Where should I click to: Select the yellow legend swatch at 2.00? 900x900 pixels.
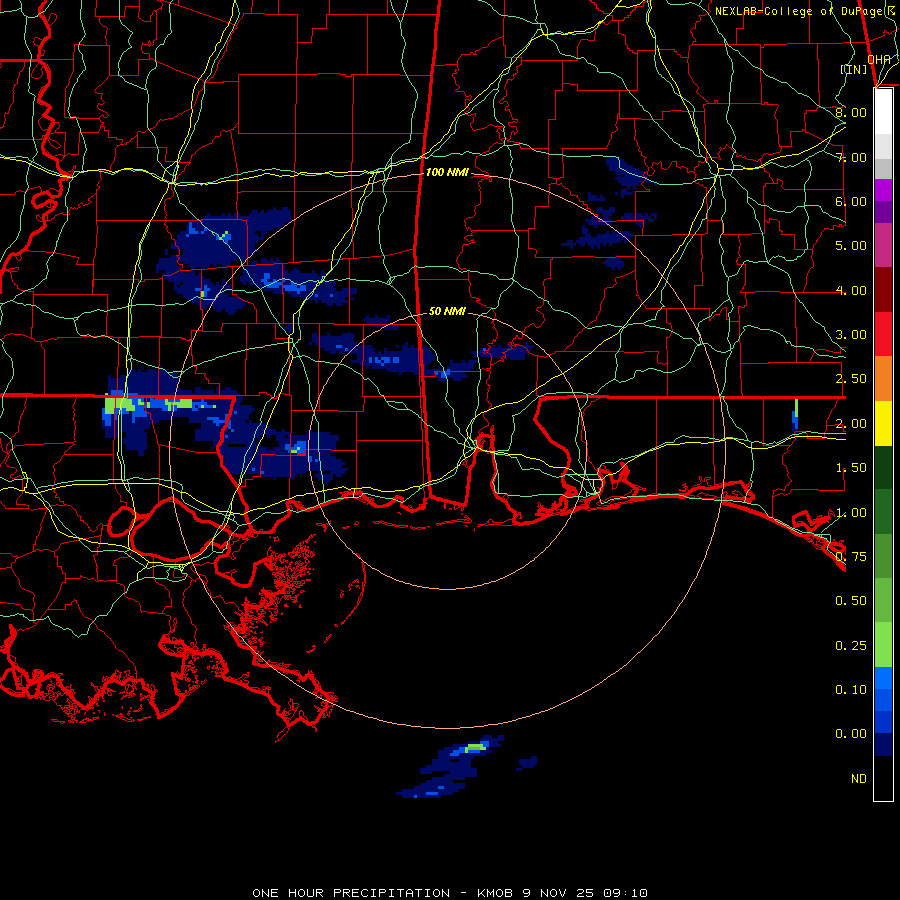(x=883, y=423)
